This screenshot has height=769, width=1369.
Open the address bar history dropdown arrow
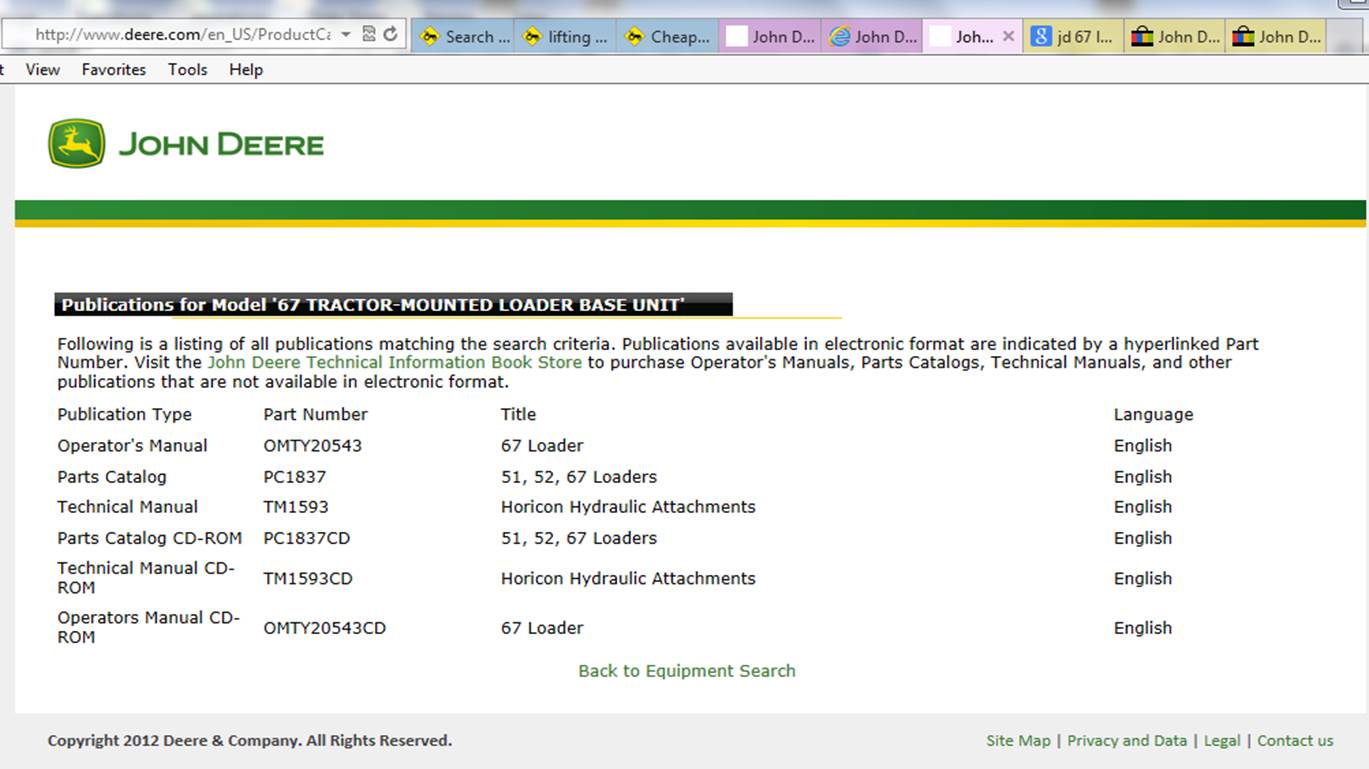pos(346,34)
